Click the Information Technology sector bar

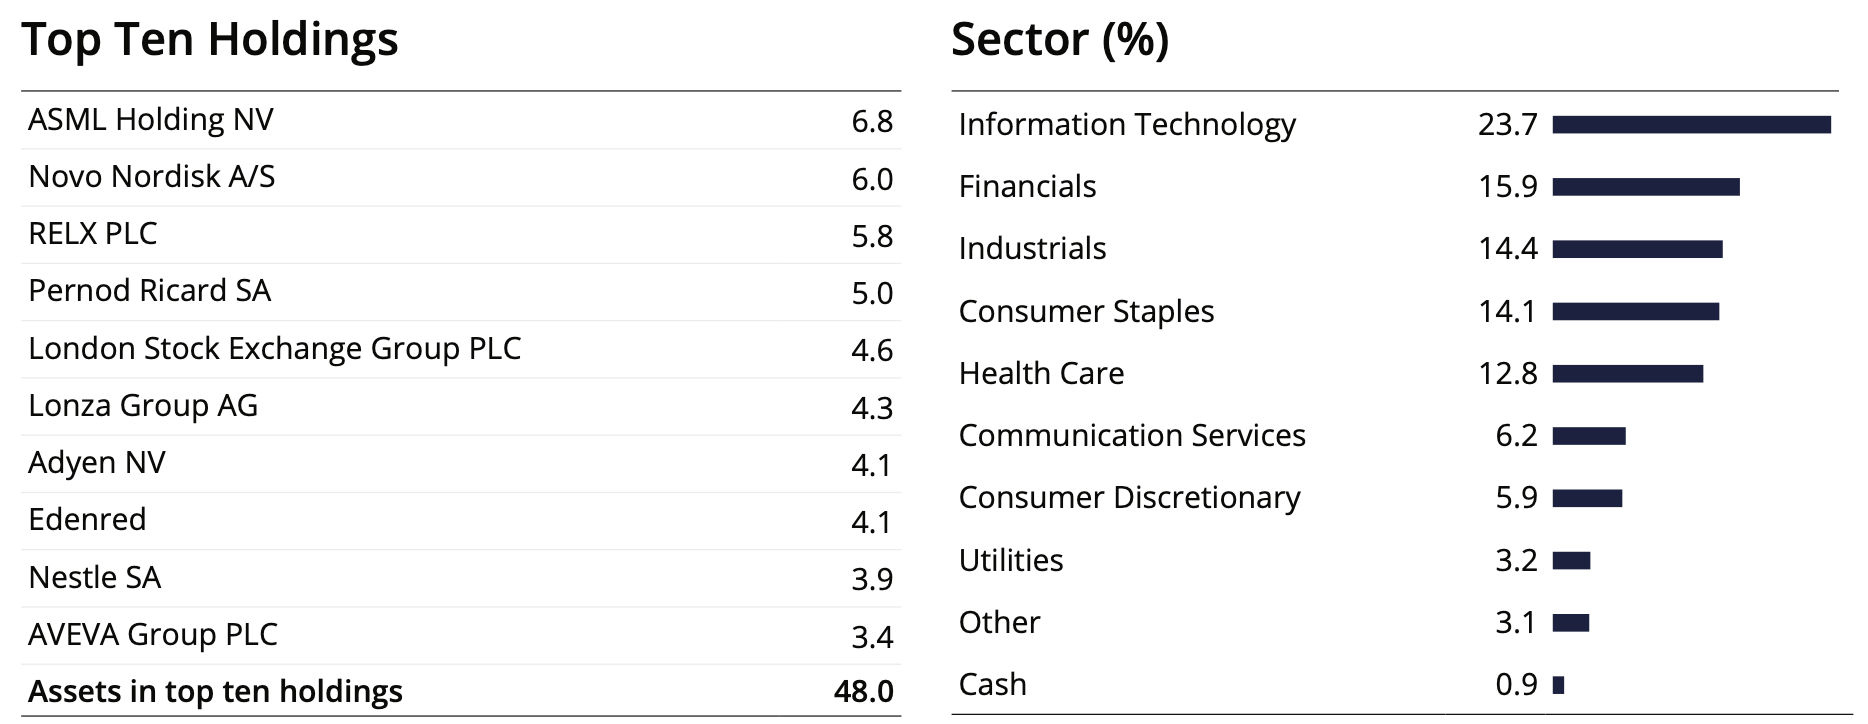click(1691, 125)
